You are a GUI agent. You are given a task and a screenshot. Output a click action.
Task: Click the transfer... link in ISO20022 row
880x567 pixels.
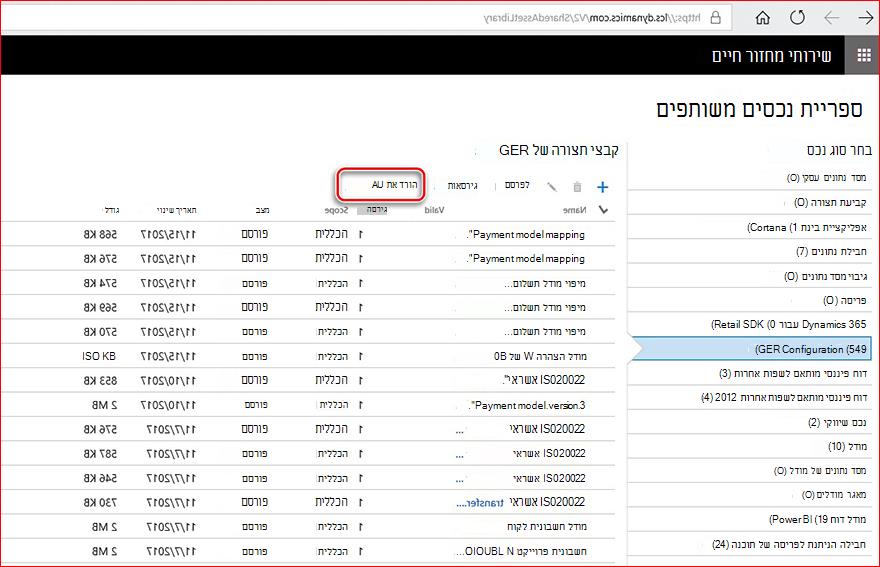pyautogui.click(x=480, y=503)
